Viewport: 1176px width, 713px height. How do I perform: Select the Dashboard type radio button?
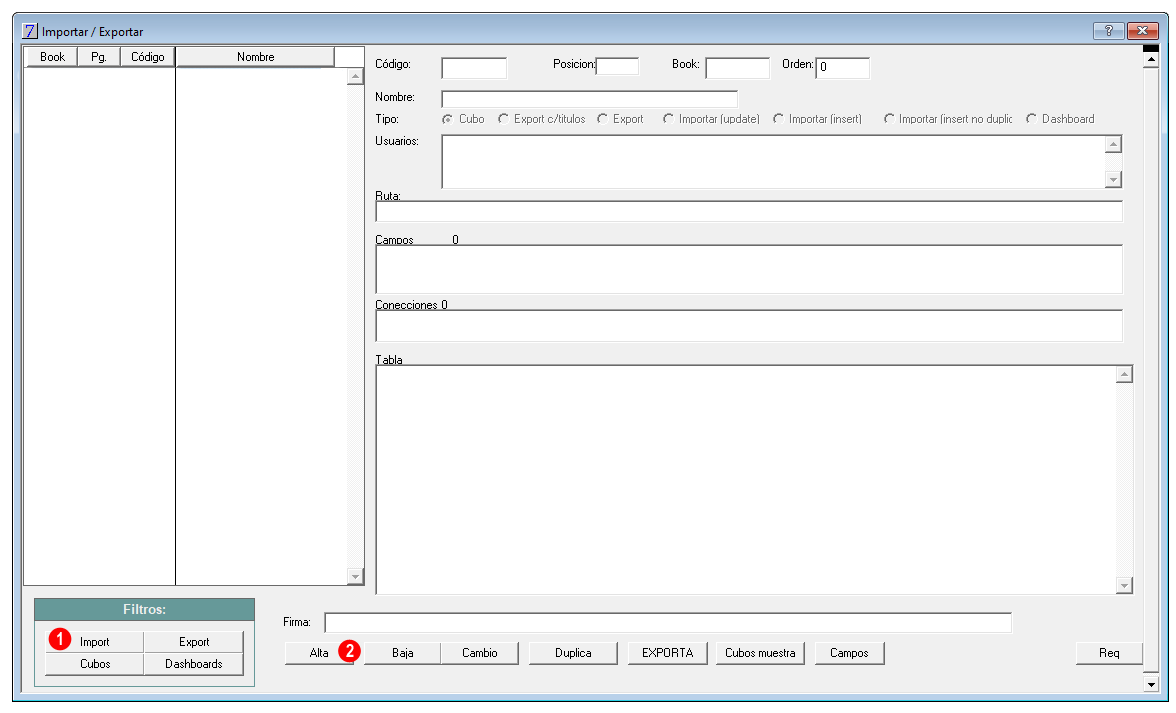click(x=1031, y=119)
